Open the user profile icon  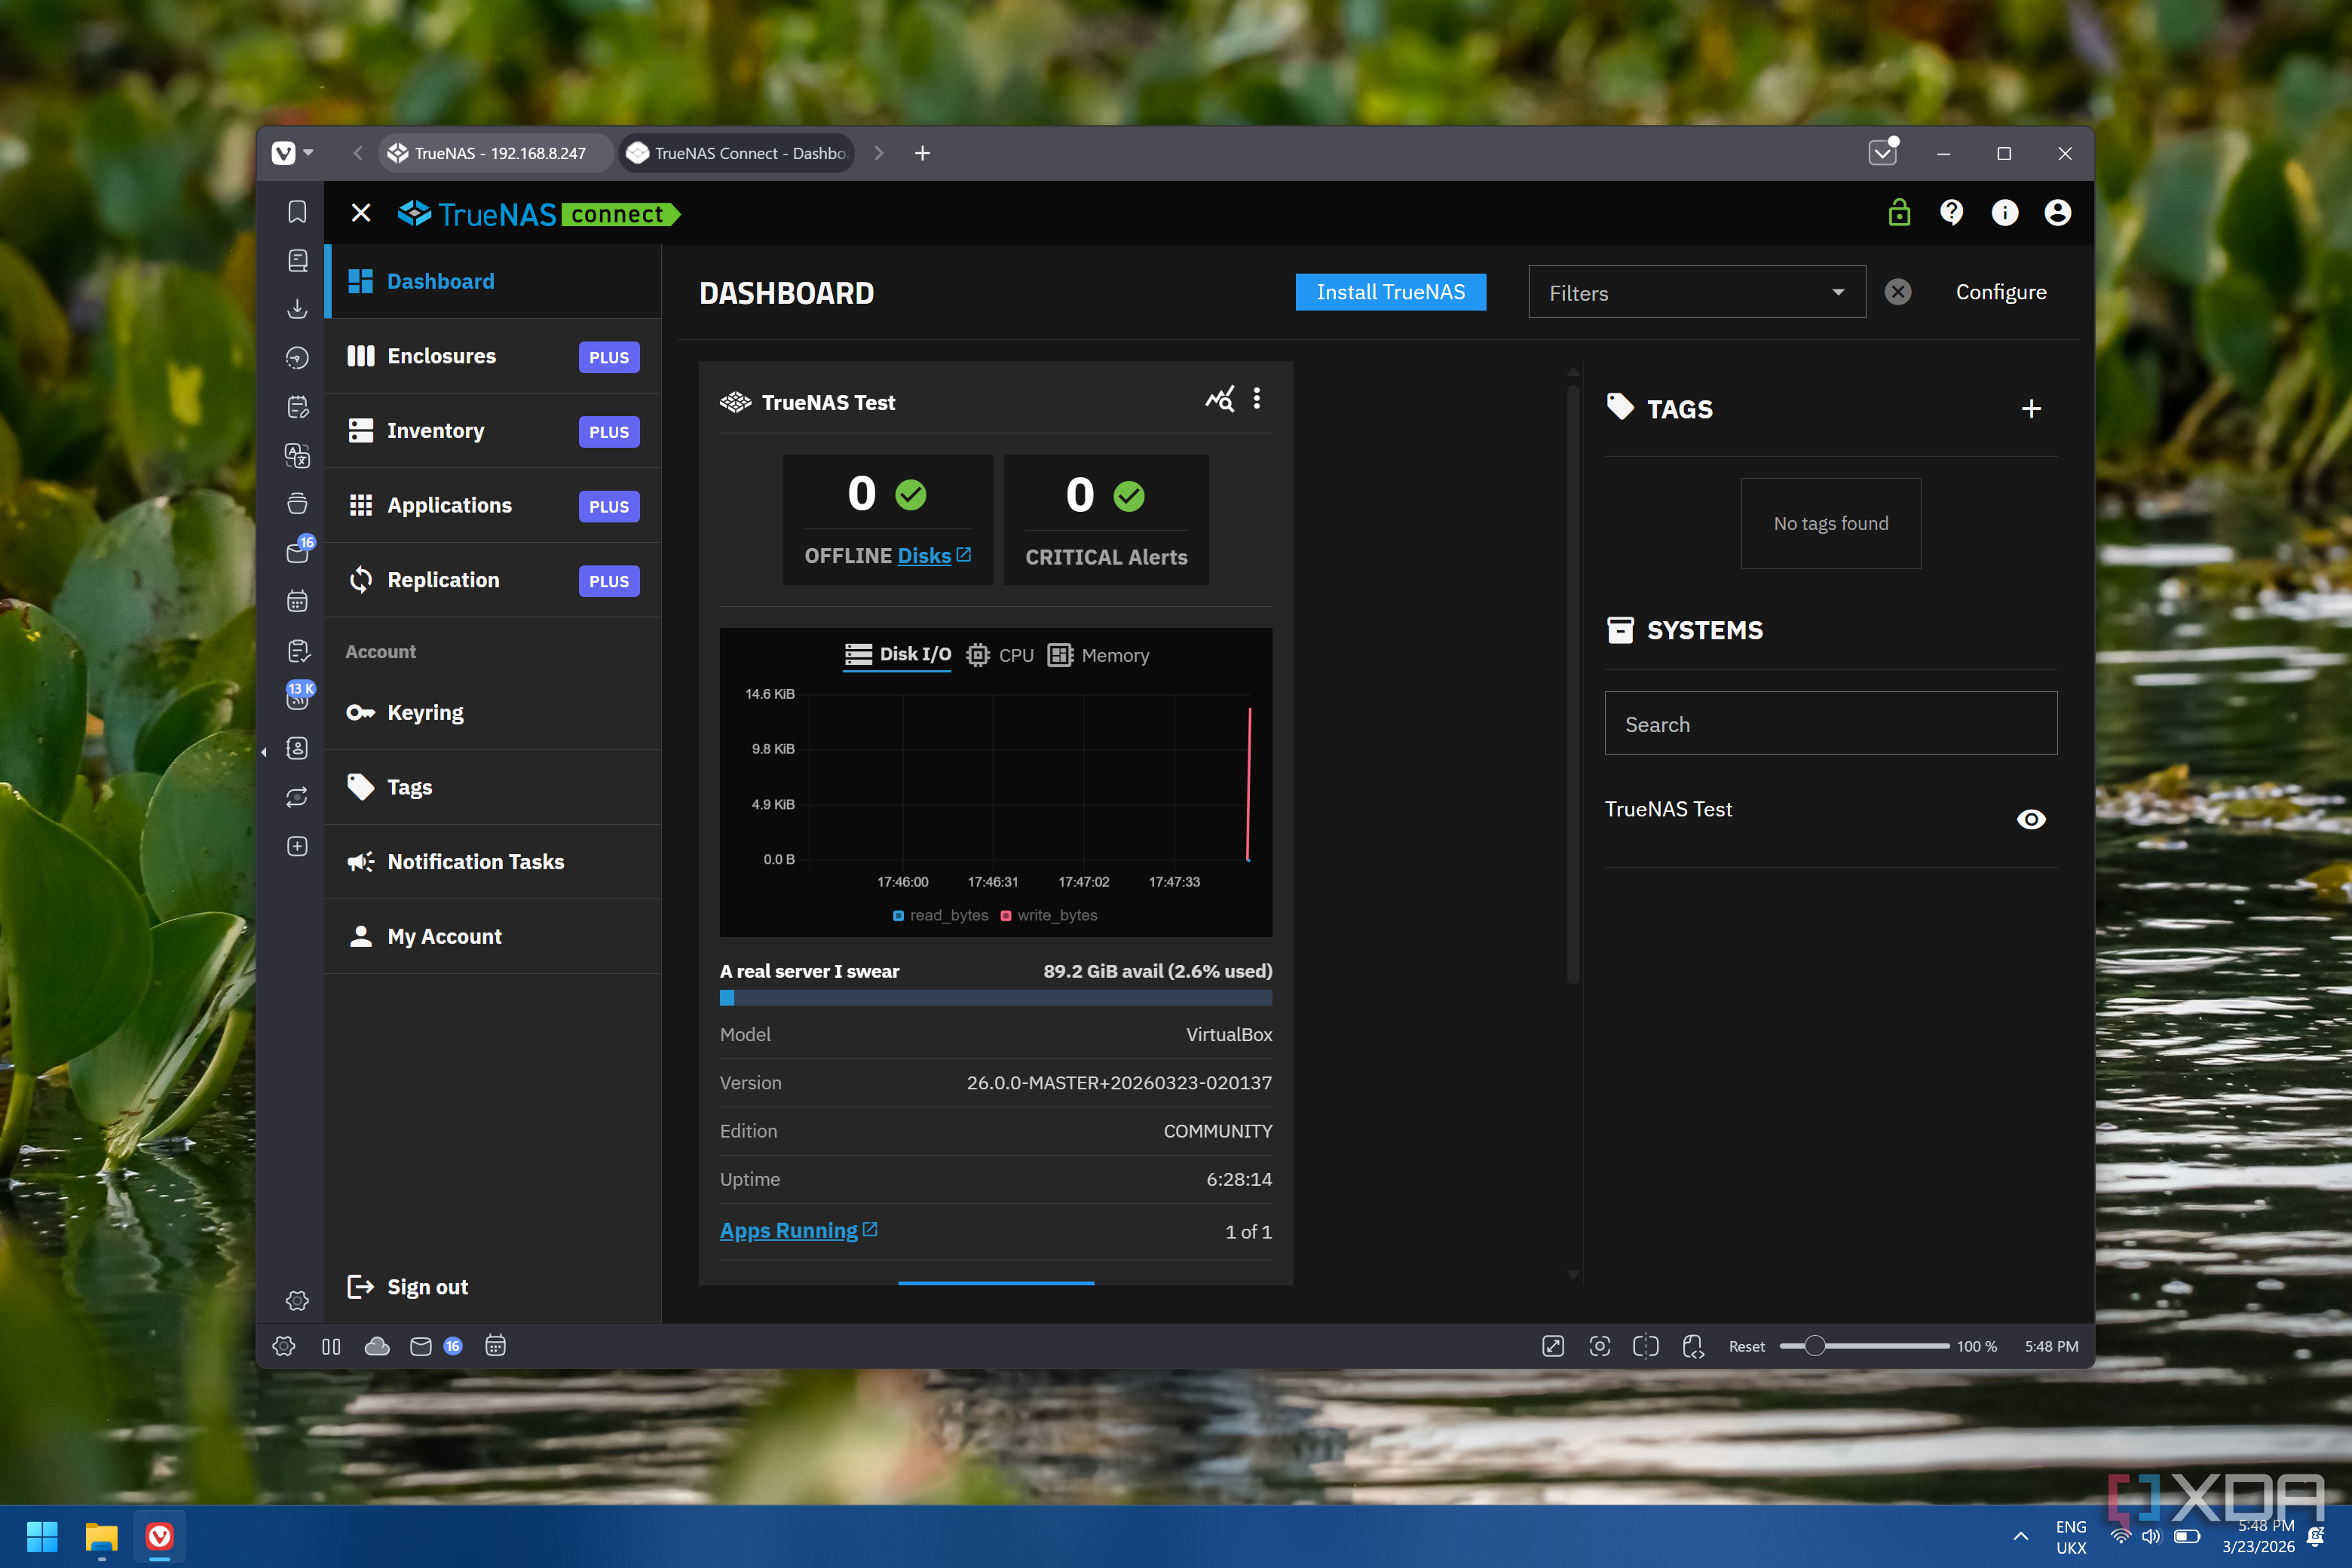pyautogui.click(x=2057, y=213)
